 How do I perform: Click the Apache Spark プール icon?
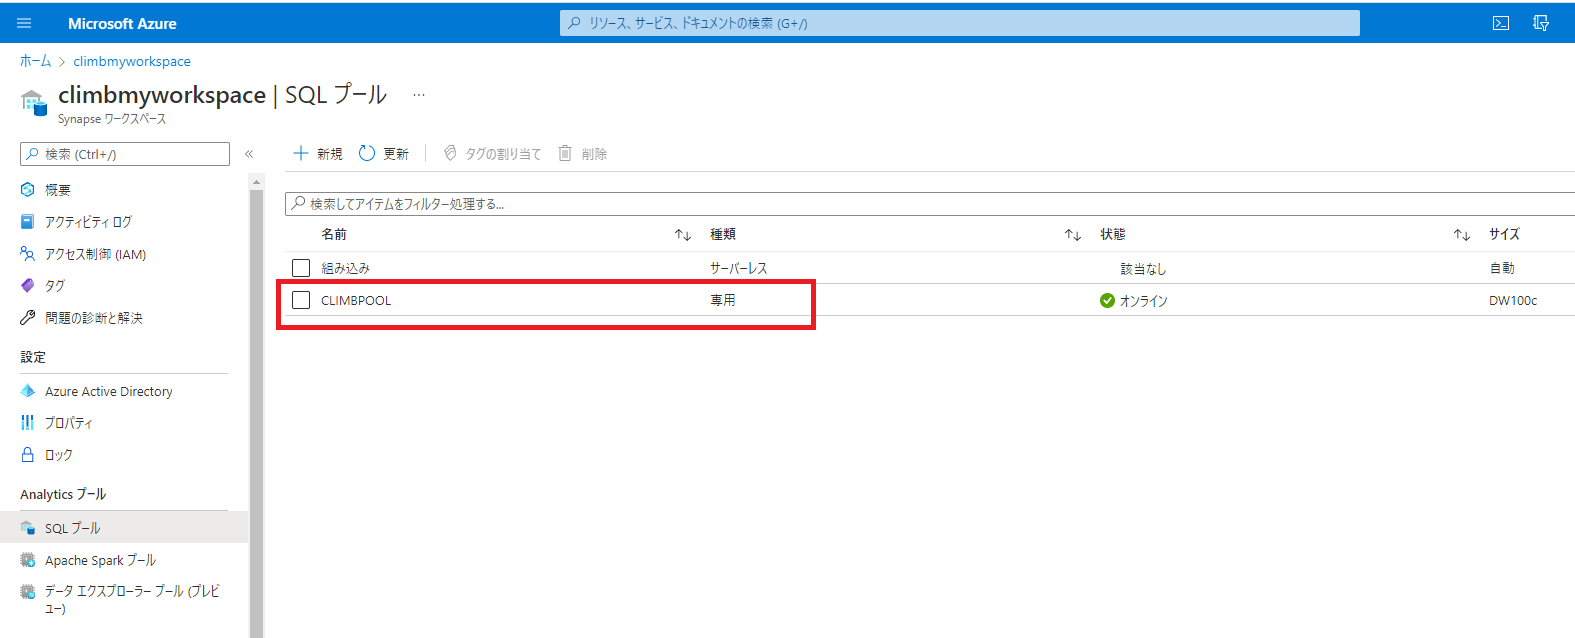(x=28, y=560)
